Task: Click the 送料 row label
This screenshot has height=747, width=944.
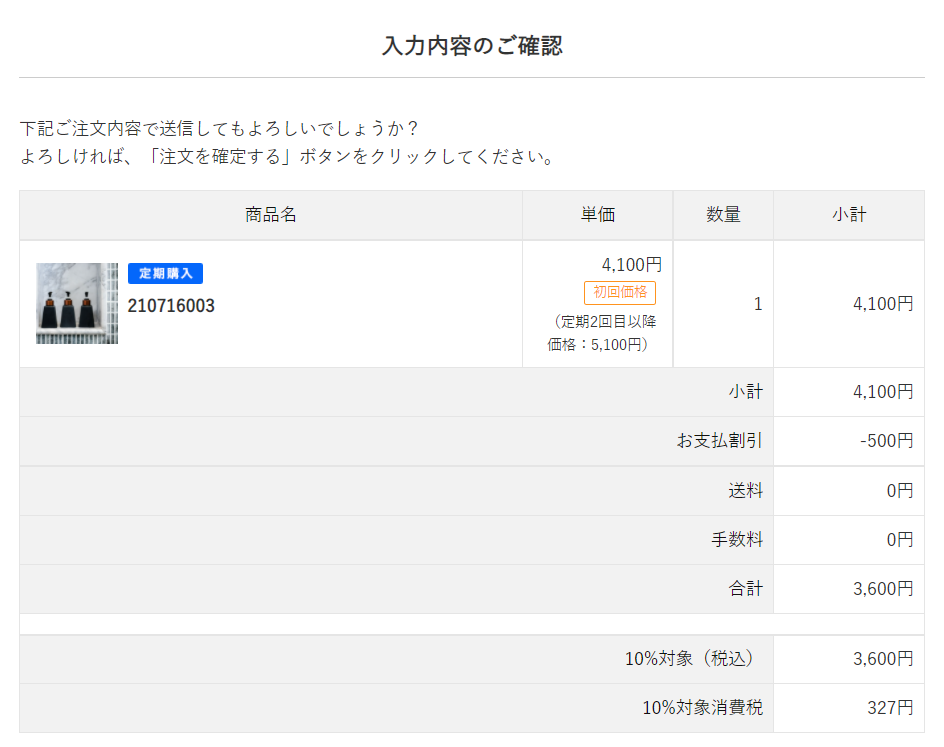Action: (745, 491)
